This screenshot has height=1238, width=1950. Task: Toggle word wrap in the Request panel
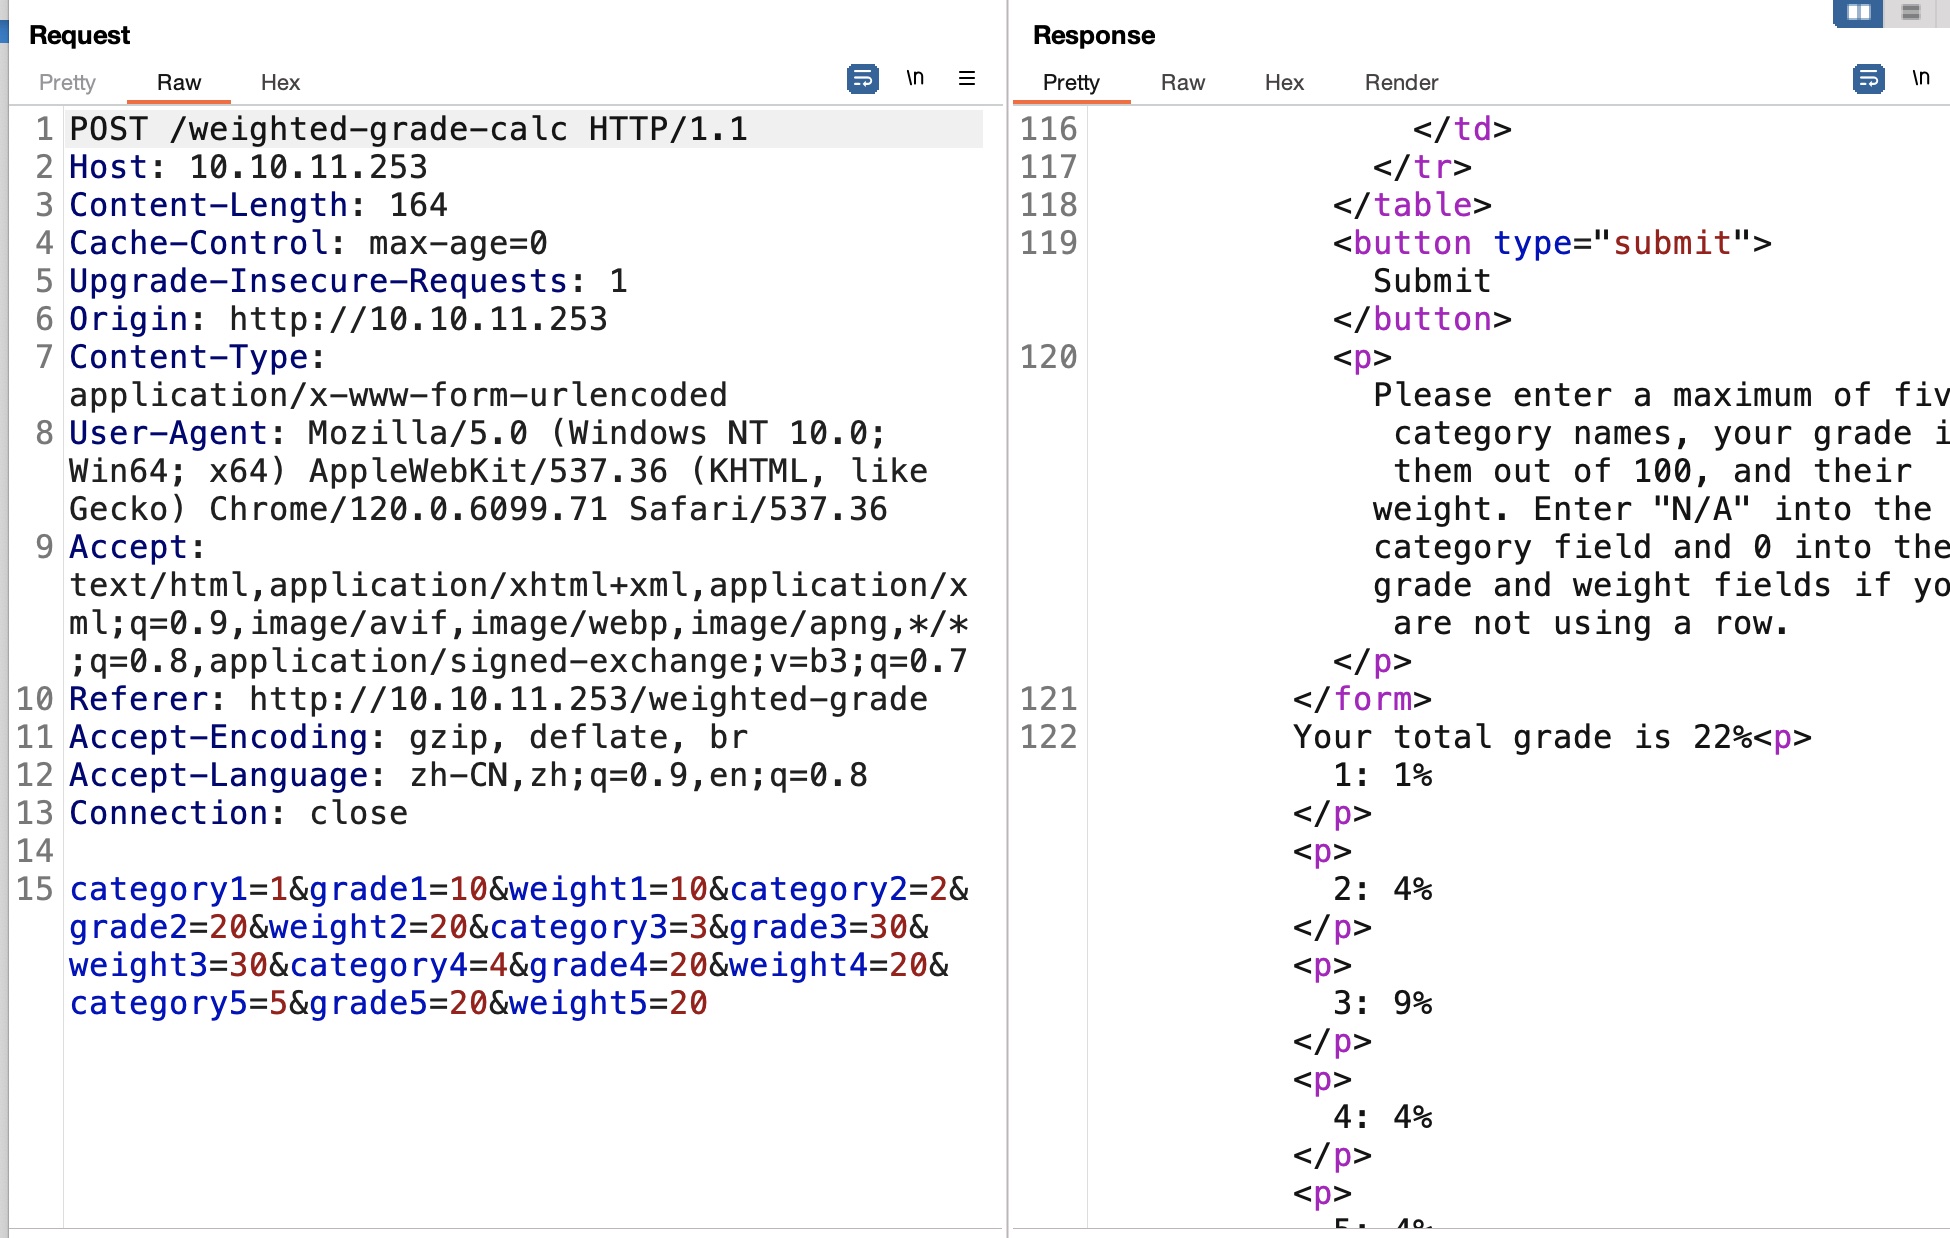click(x=862, y=78)
